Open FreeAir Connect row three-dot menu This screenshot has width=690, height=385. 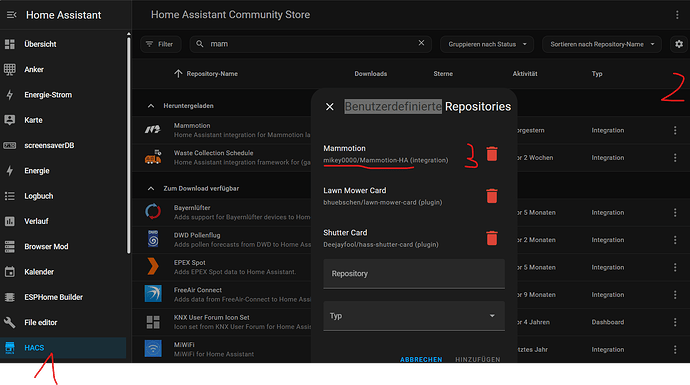[x=675, y=294]
